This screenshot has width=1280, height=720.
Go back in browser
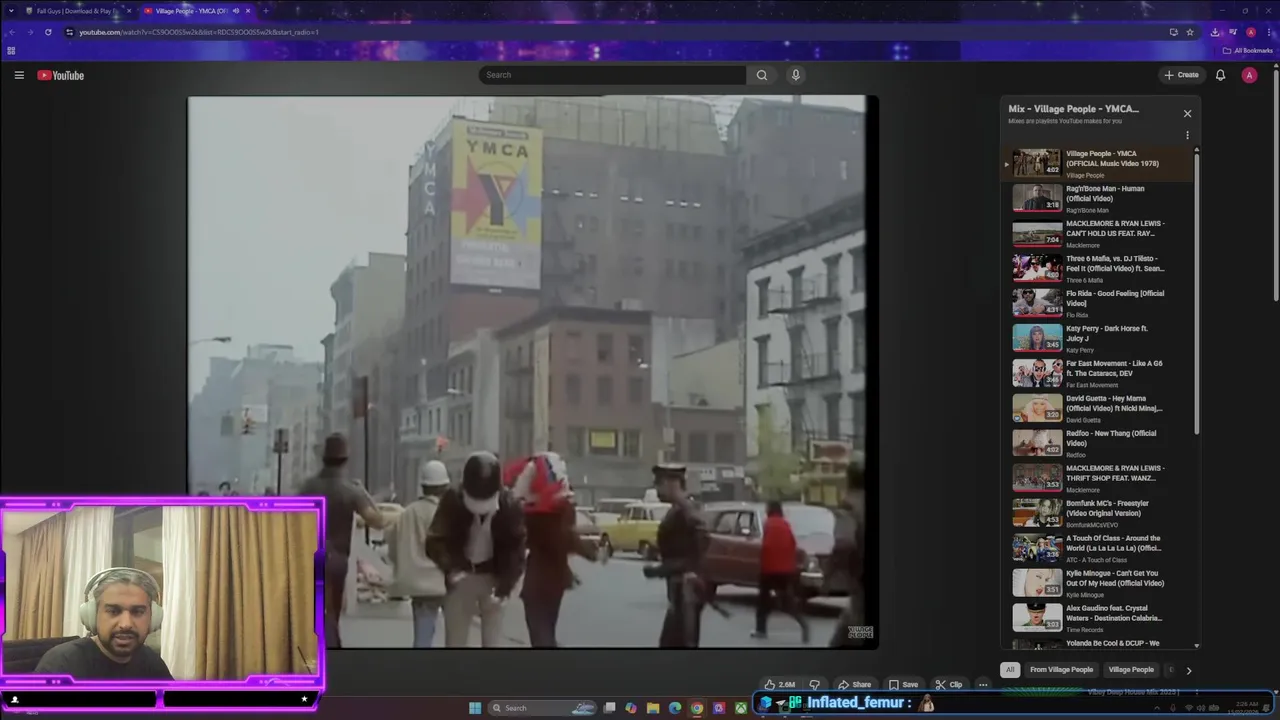11,32
